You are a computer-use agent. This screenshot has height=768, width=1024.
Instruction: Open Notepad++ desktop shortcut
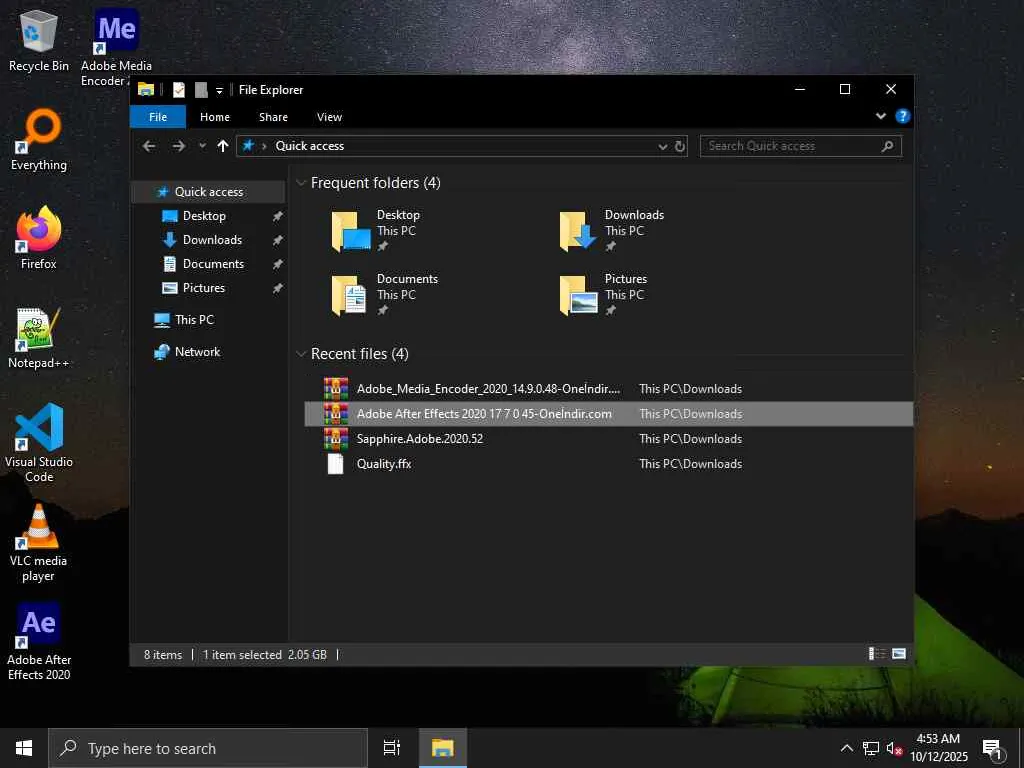[x=39, y=338]
